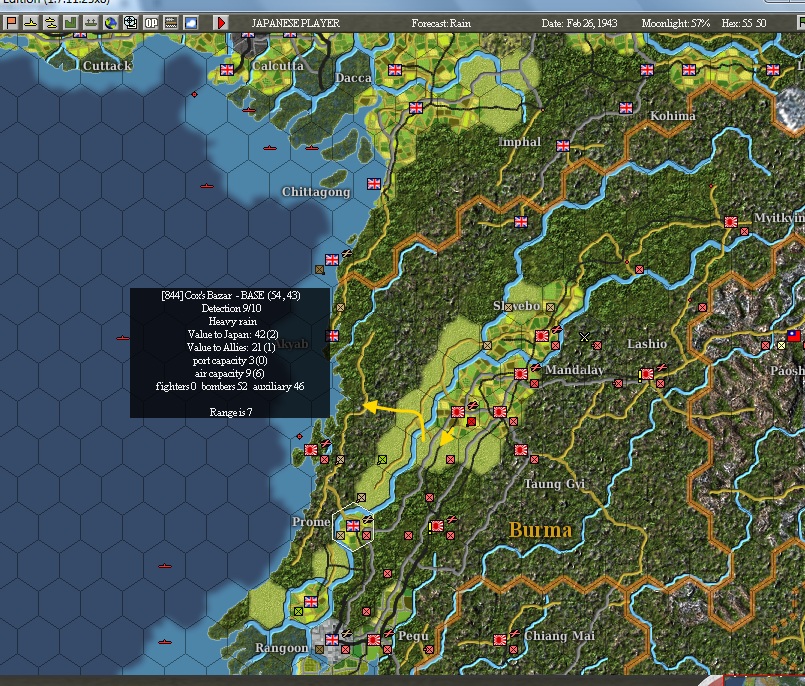Select the British base flag at Chittagong

374,184
